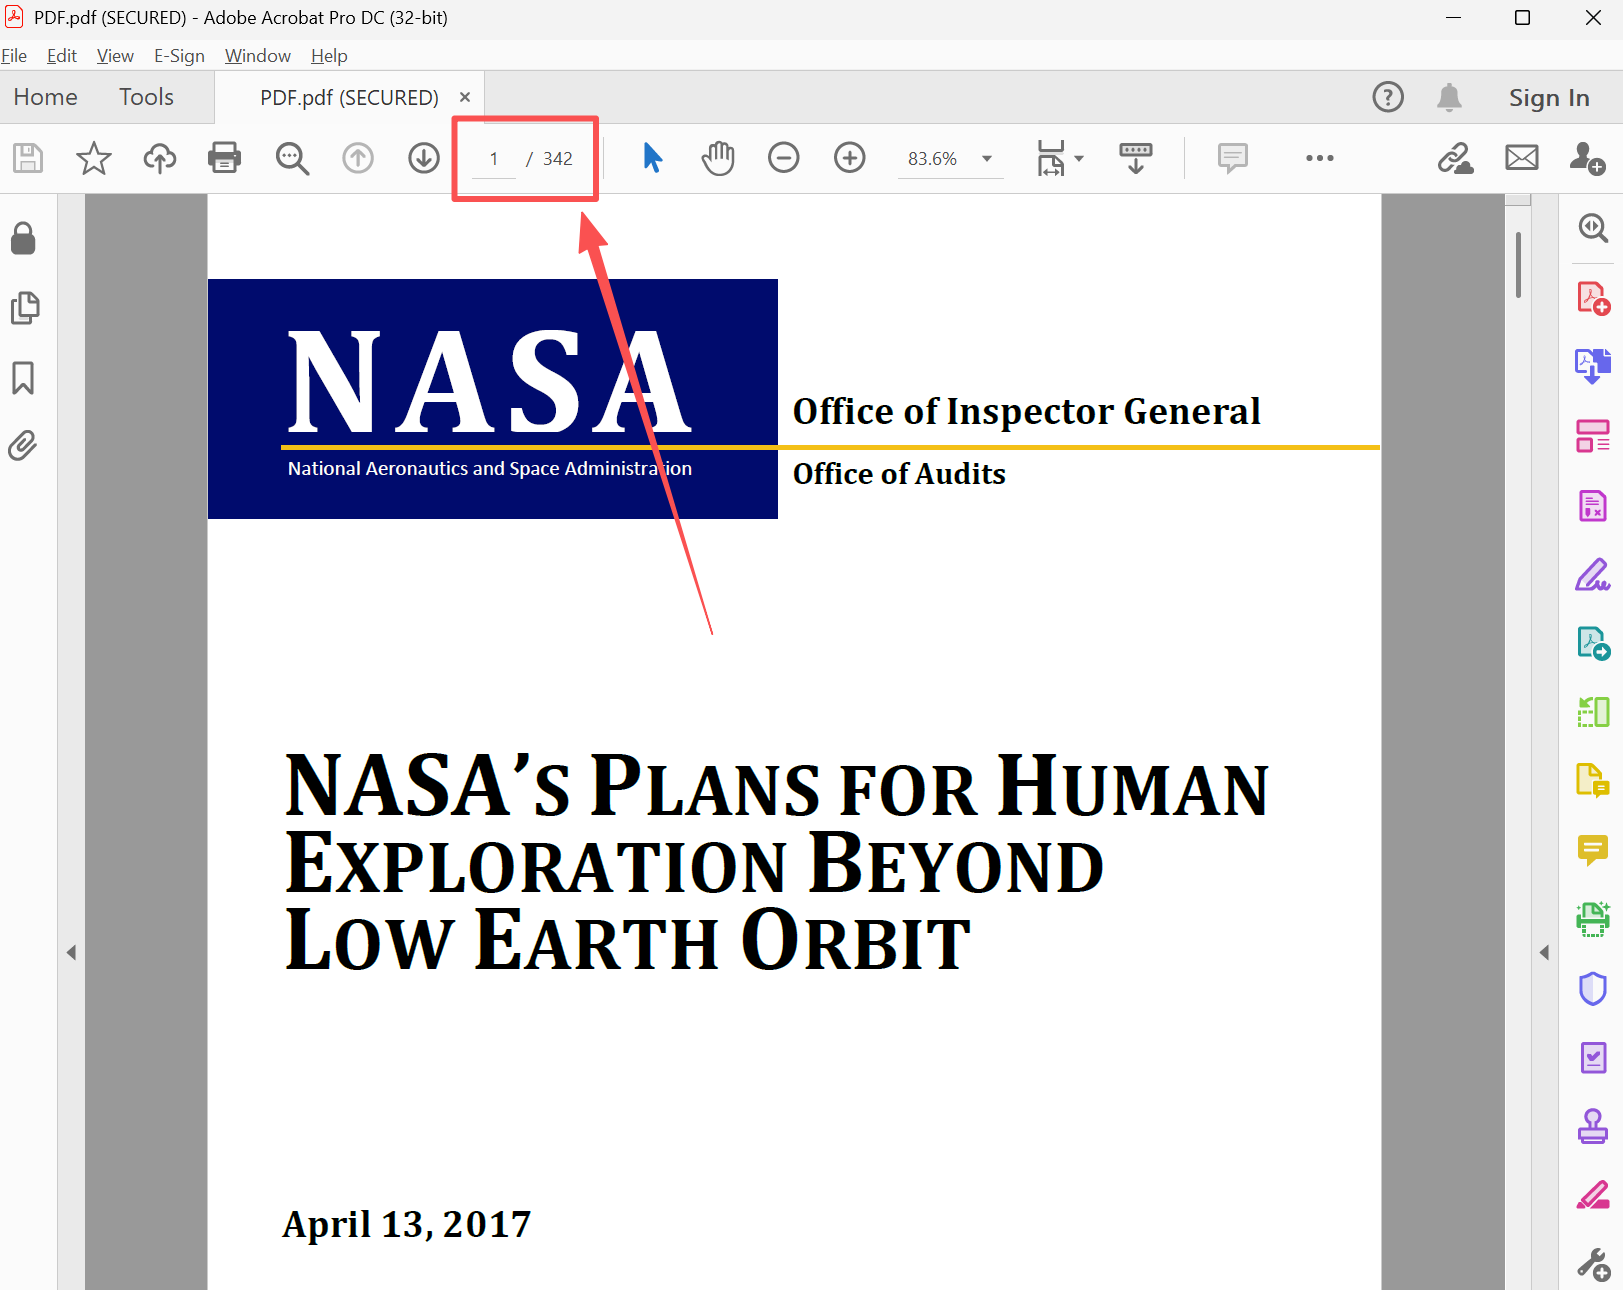Open the Attachments paperclip panel
The image size is (1623, 1290).
point(23,445)
